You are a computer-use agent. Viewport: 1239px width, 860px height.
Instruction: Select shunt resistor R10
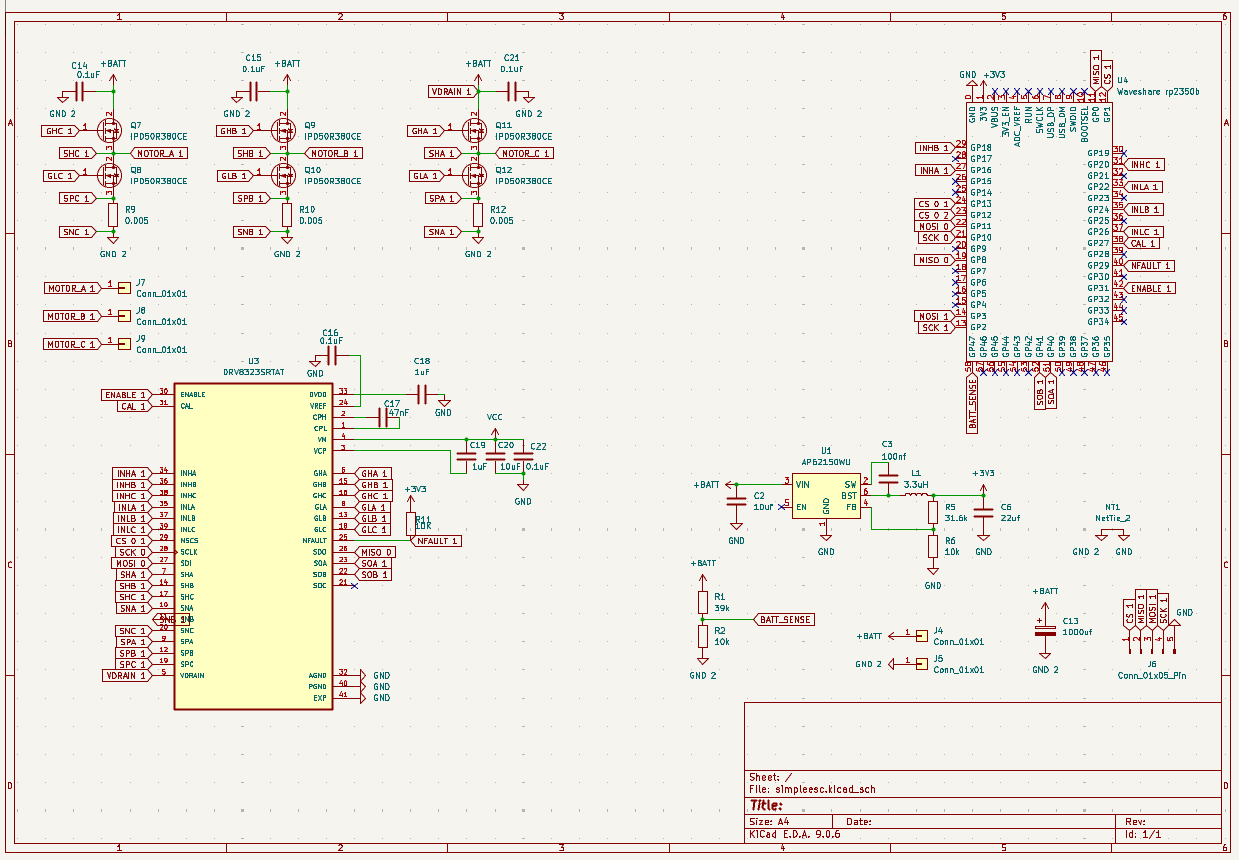coord(287,215)
